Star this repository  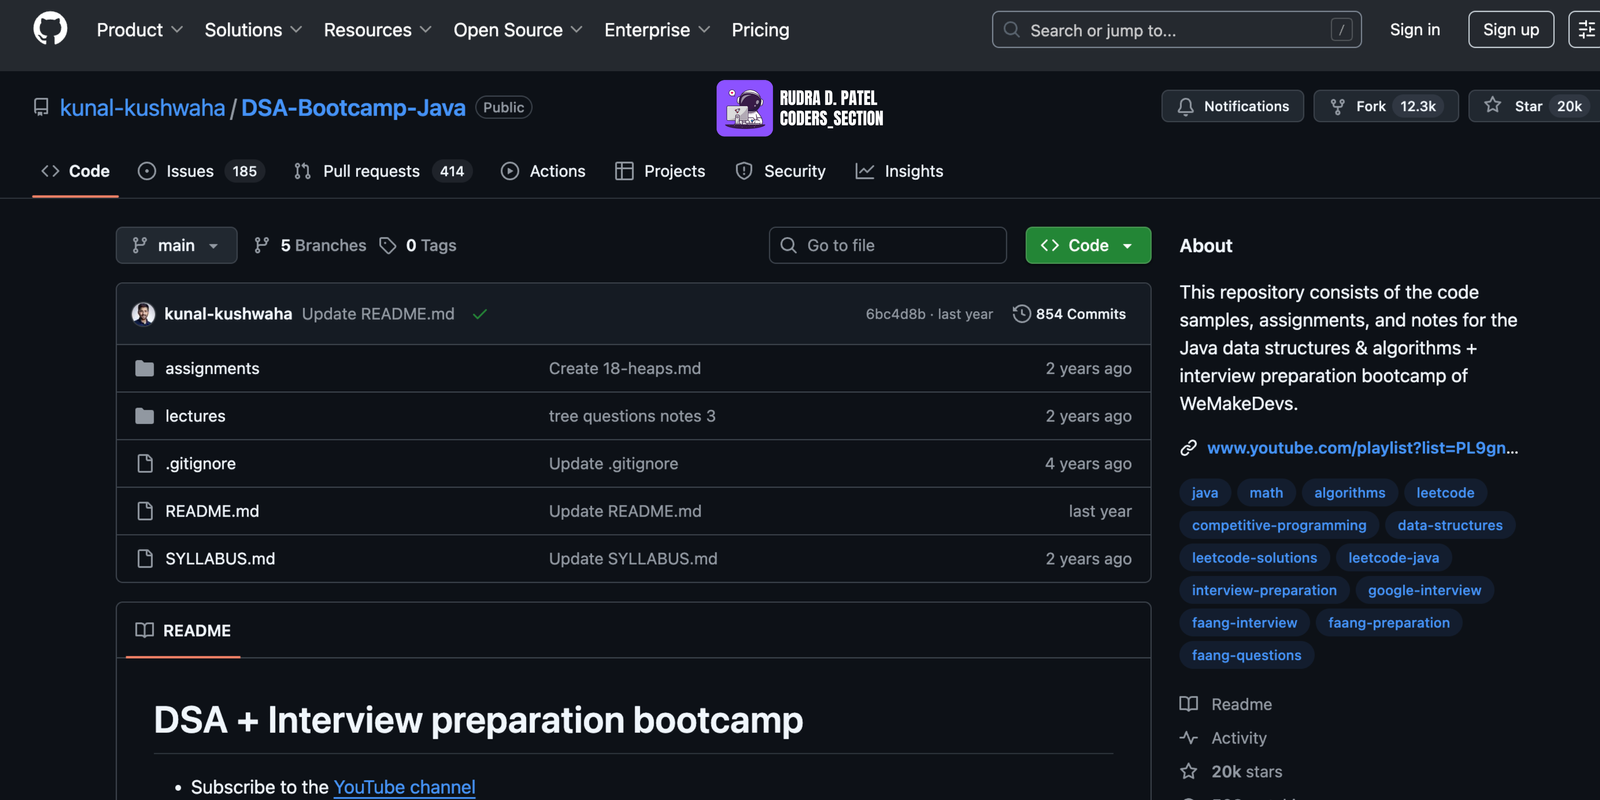pyautogui.click(x=1526, y=106)
